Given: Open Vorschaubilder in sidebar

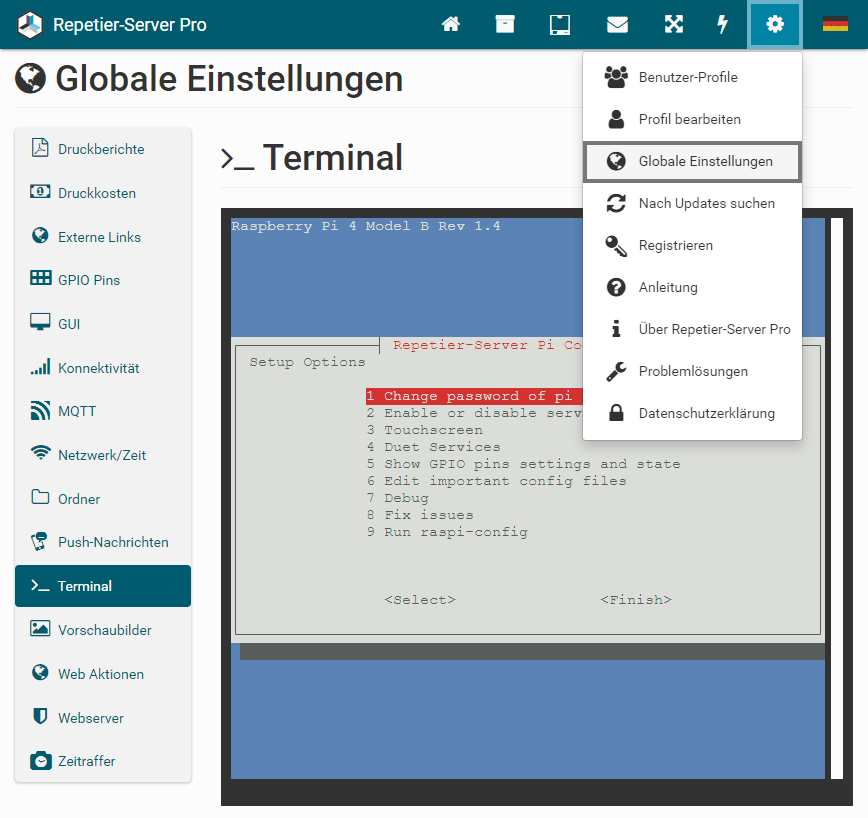Looking at the screenshot, I should (103, 630).
